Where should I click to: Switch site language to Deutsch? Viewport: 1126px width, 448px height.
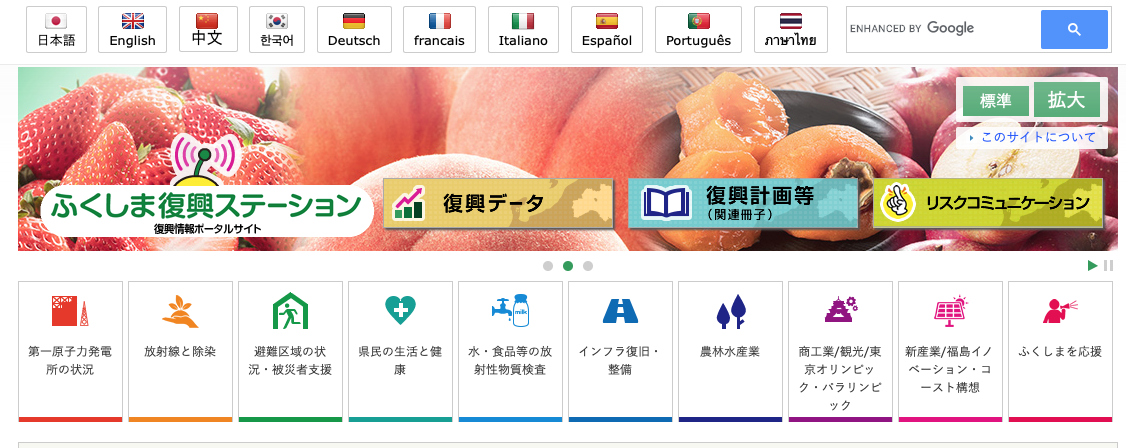tap(354, 29)
